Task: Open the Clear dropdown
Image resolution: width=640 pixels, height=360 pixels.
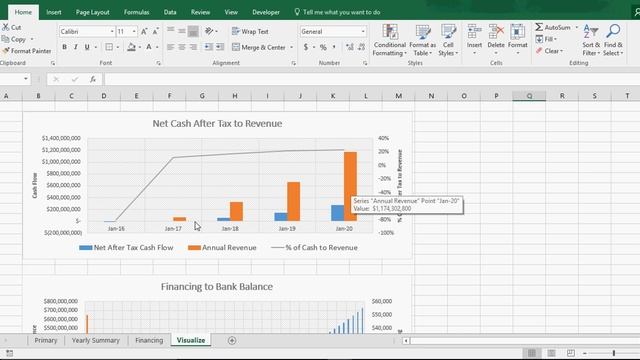Action: 549,51
